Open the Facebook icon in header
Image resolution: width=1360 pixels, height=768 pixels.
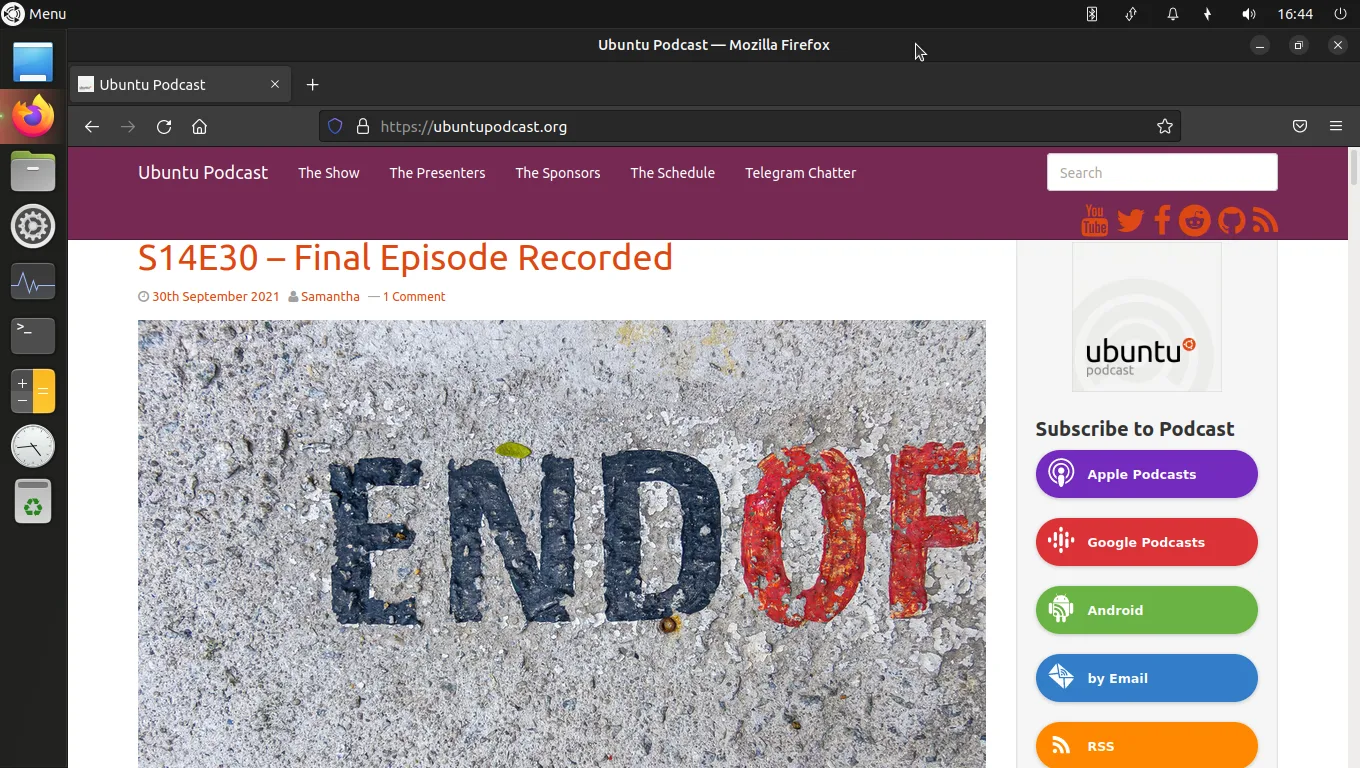coord(1162,220)
